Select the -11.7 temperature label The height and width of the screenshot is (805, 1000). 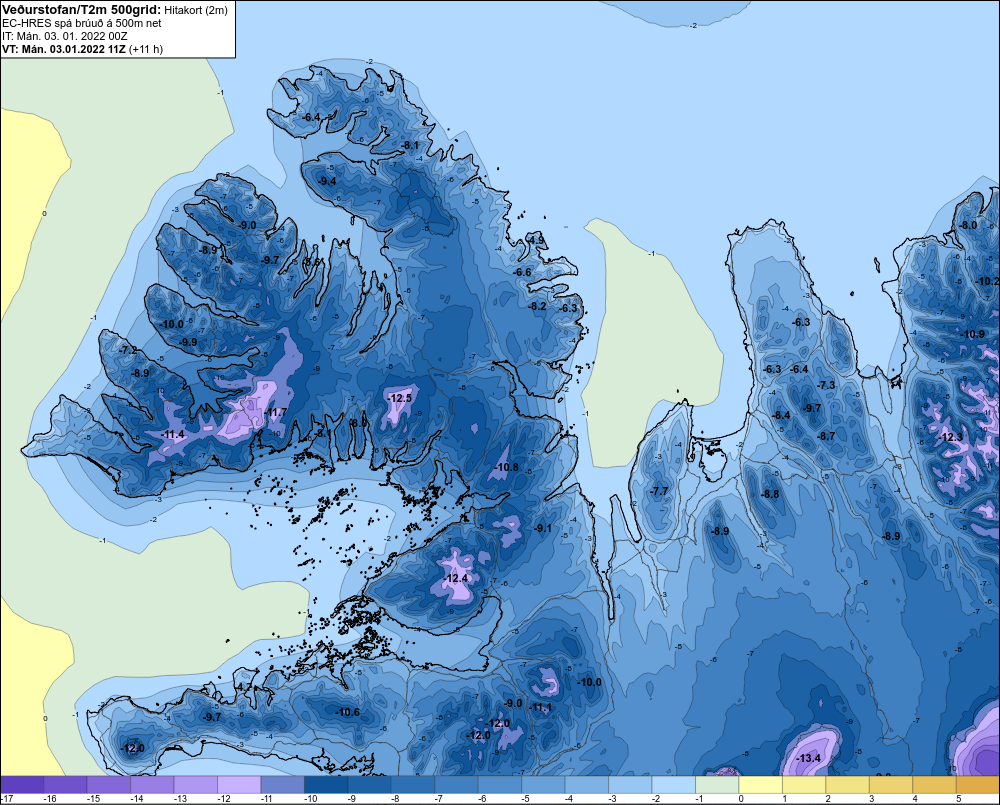coord(276,413)
